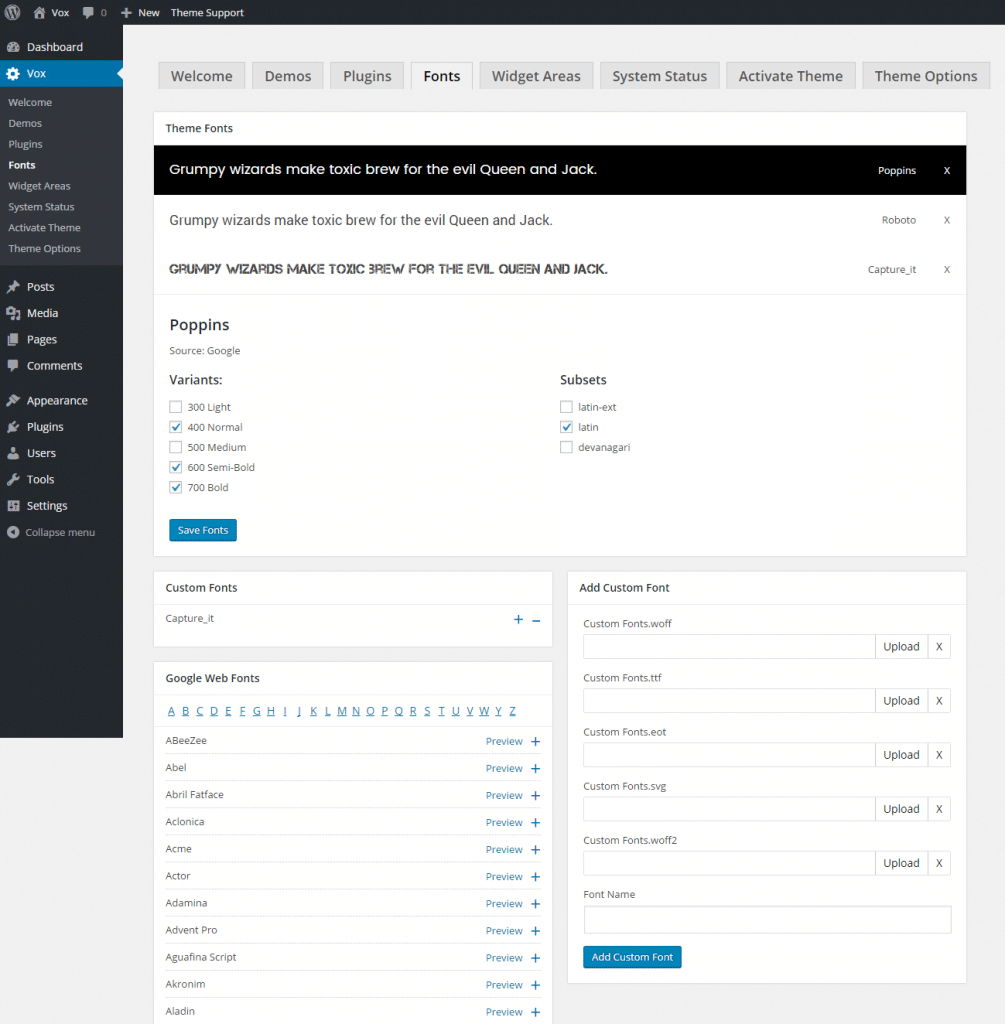Viewport: 1005px width, 1024px height.
Task: Uncheck the 600 Semi-Bold variant
Action: [176, 467]
